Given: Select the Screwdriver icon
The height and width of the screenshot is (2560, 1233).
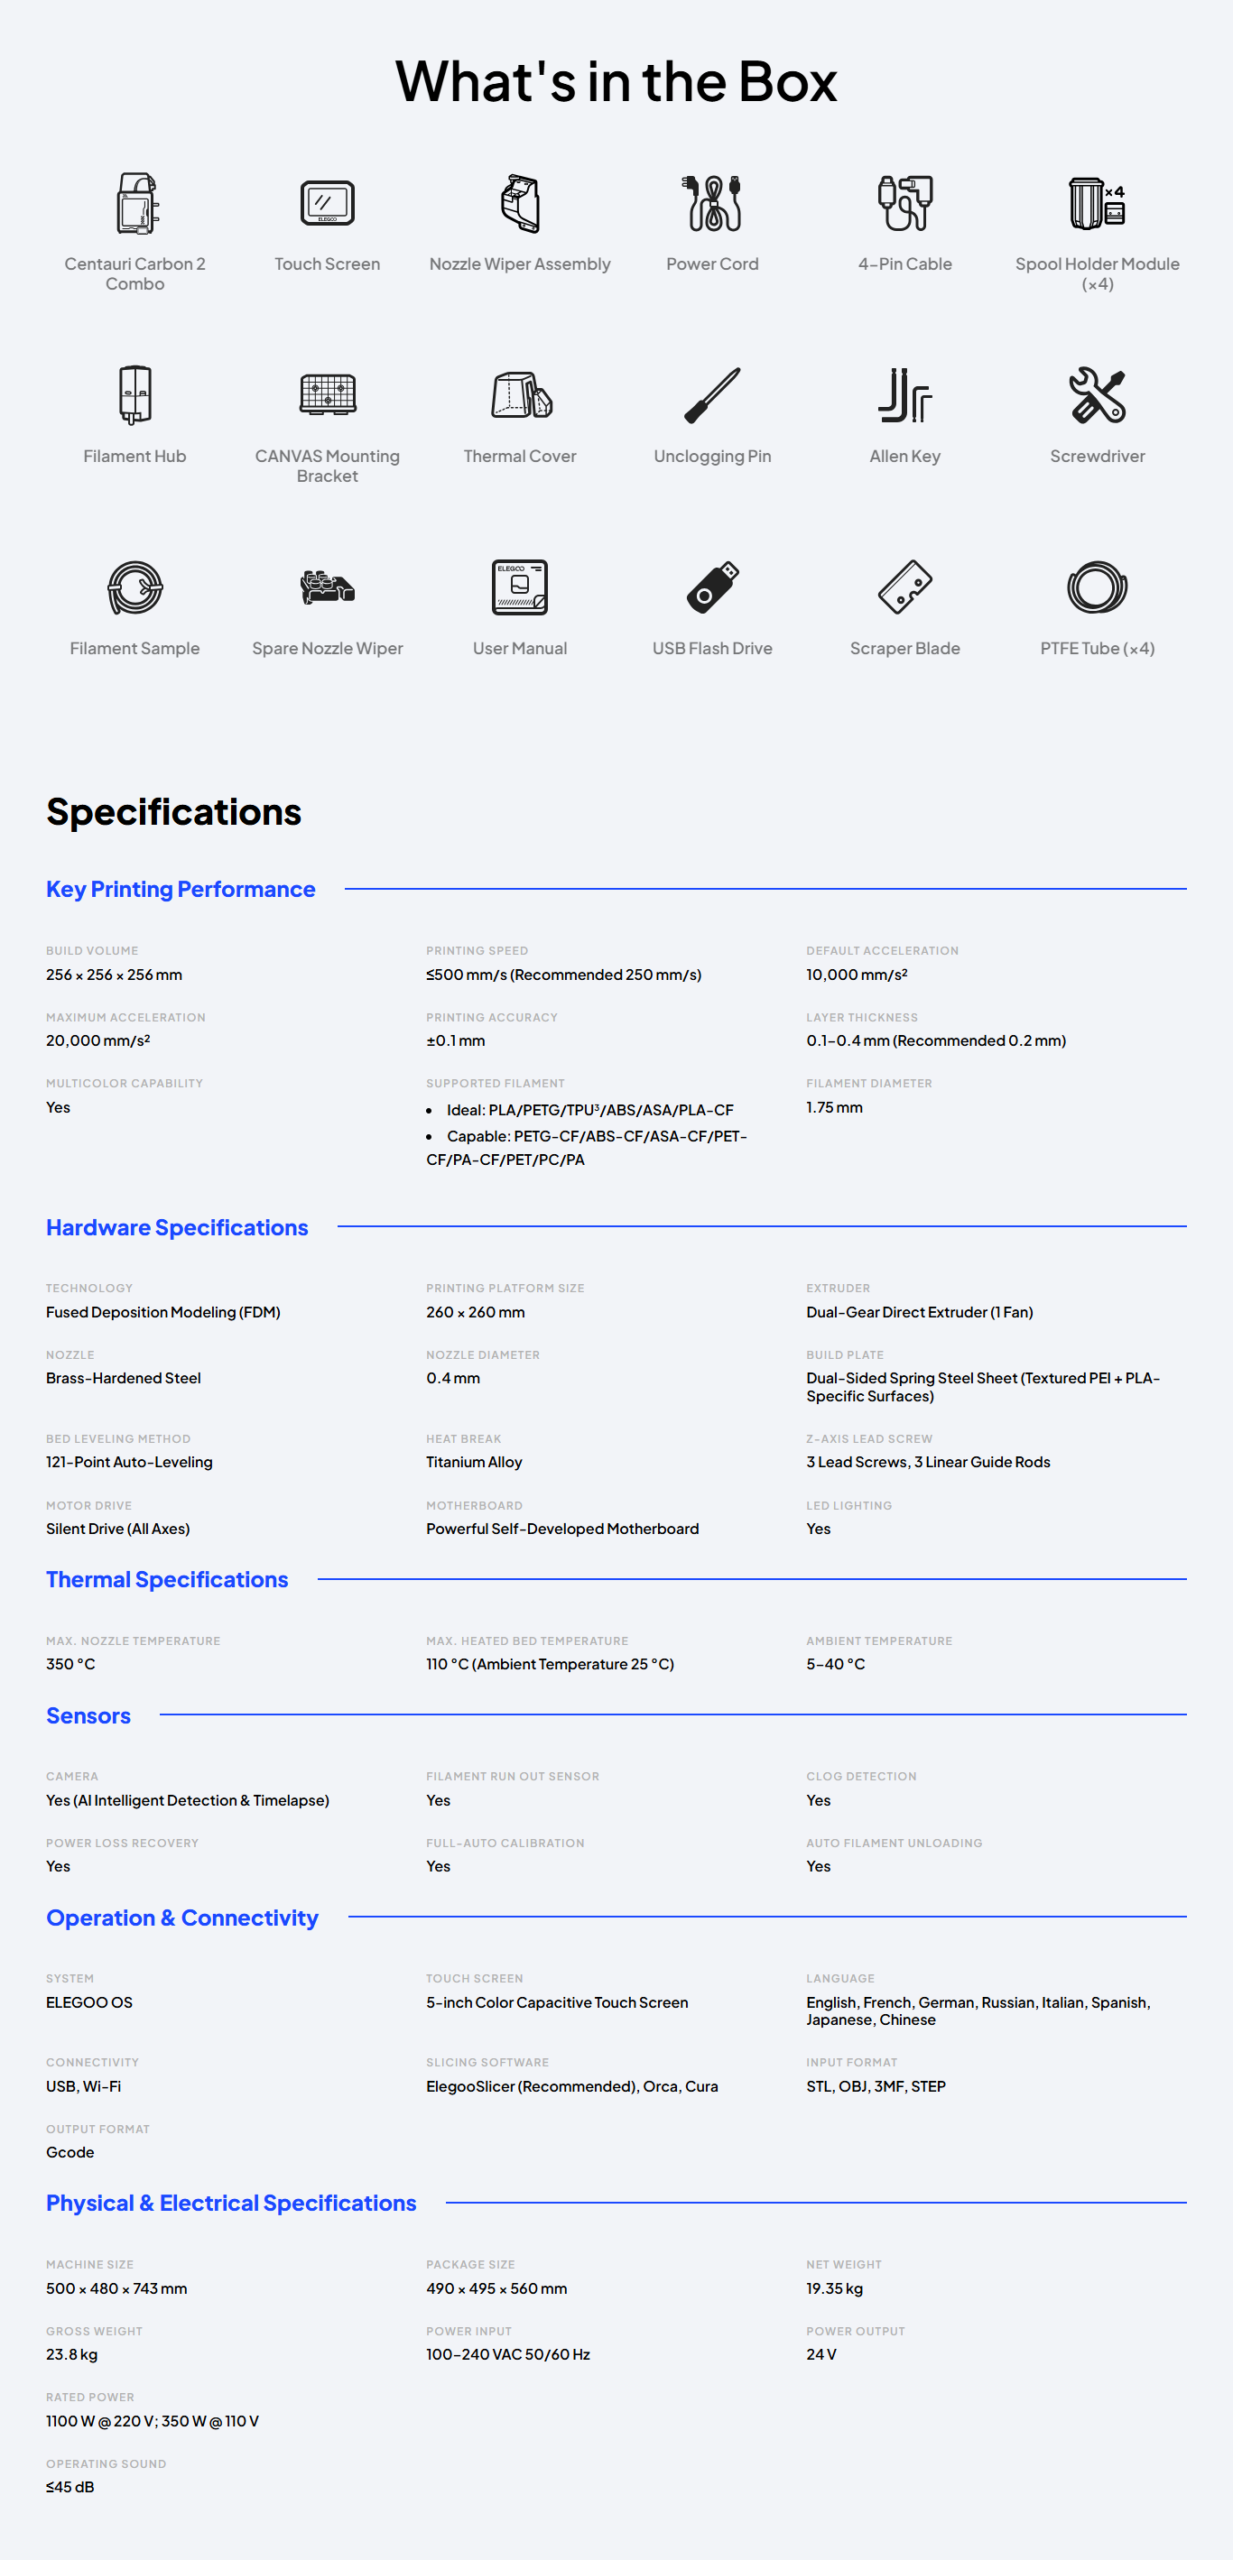Looking at the screenshot, I should (x=1097, y=395).
